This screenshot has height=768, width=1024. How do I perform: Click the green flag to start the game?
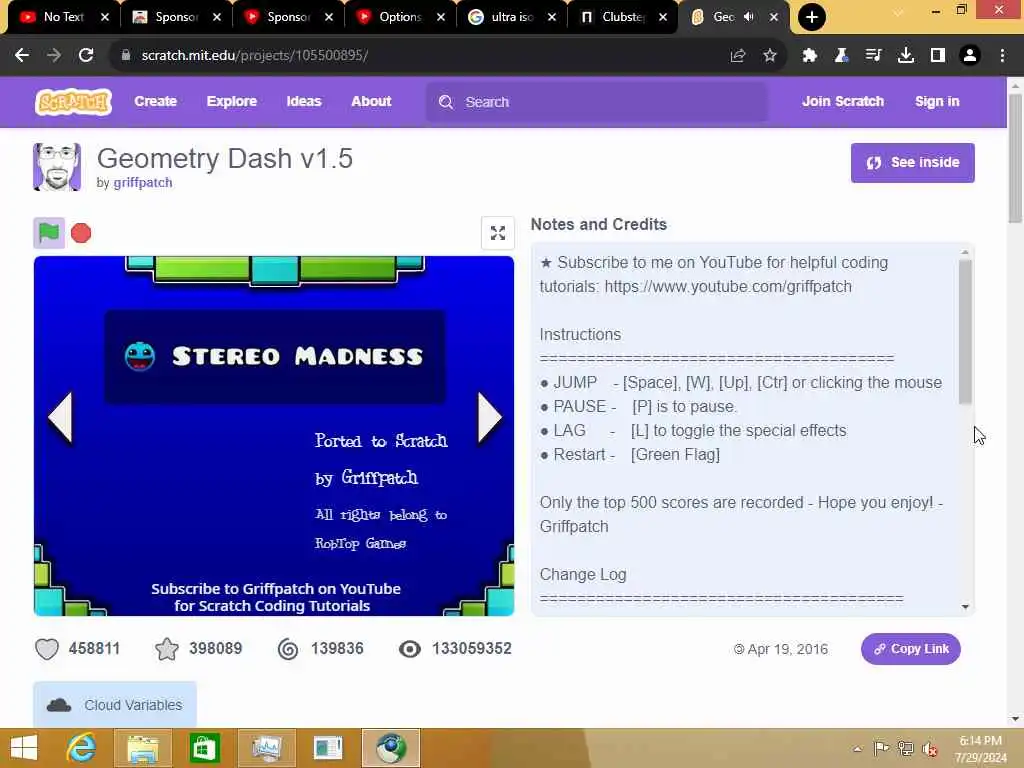pyautogui.click(x=49, y=232)
